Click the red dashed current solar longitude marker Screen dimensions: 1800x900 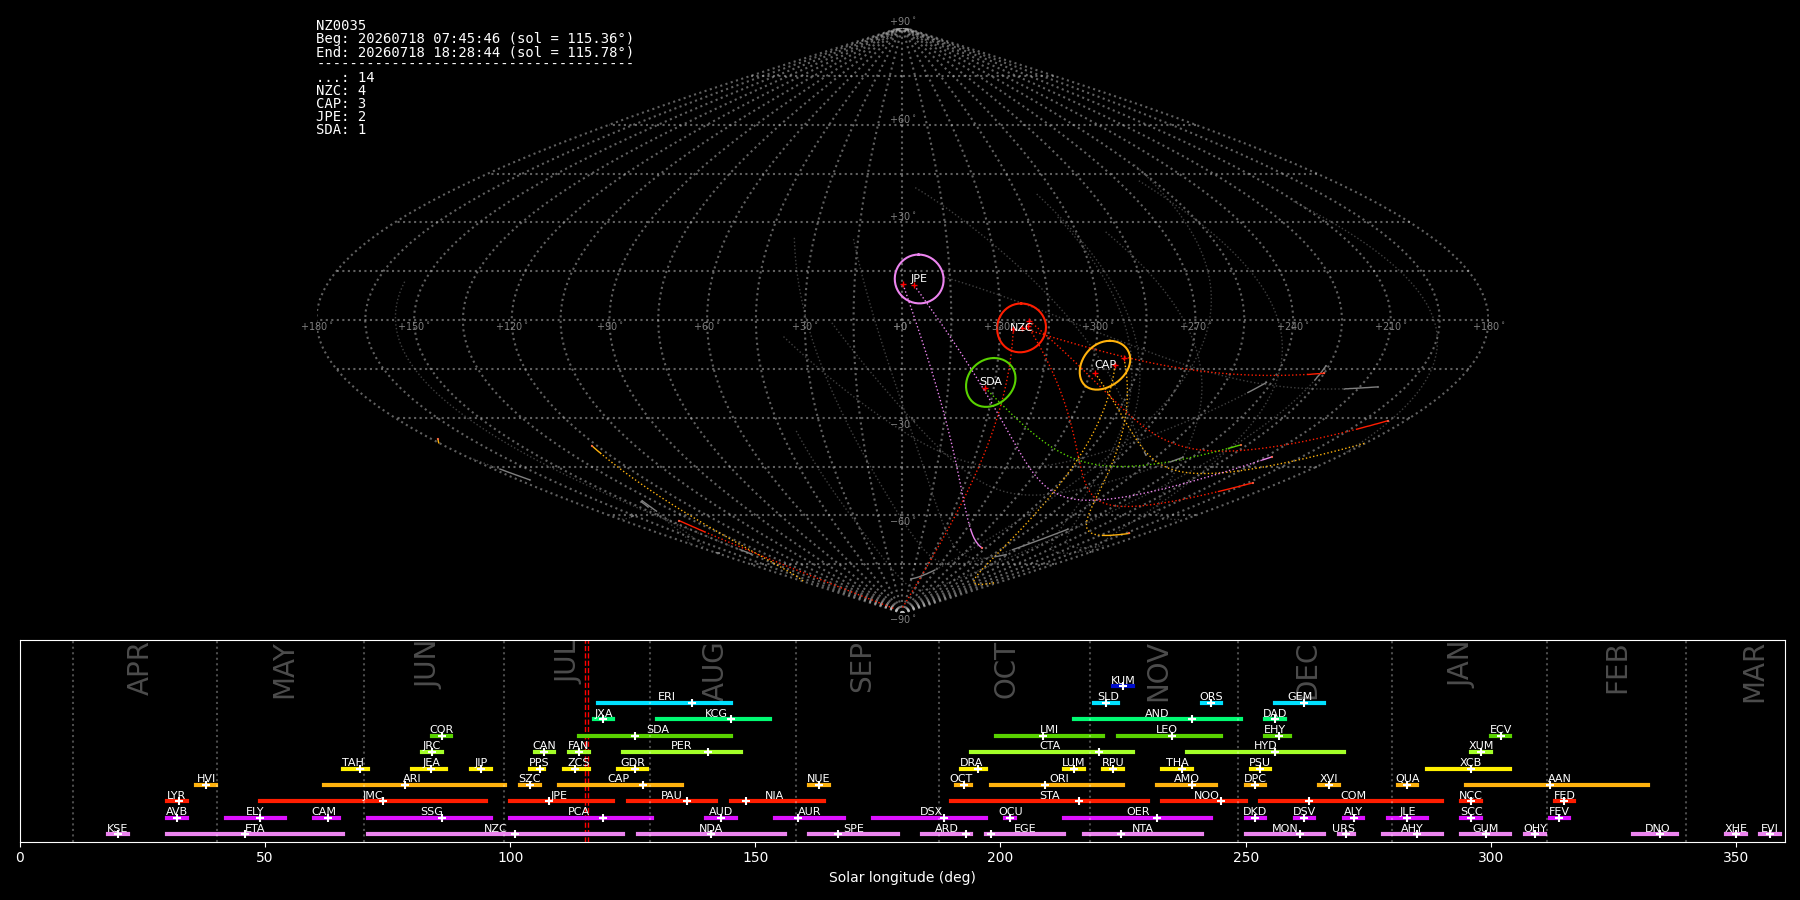click(x=587, y=740)
